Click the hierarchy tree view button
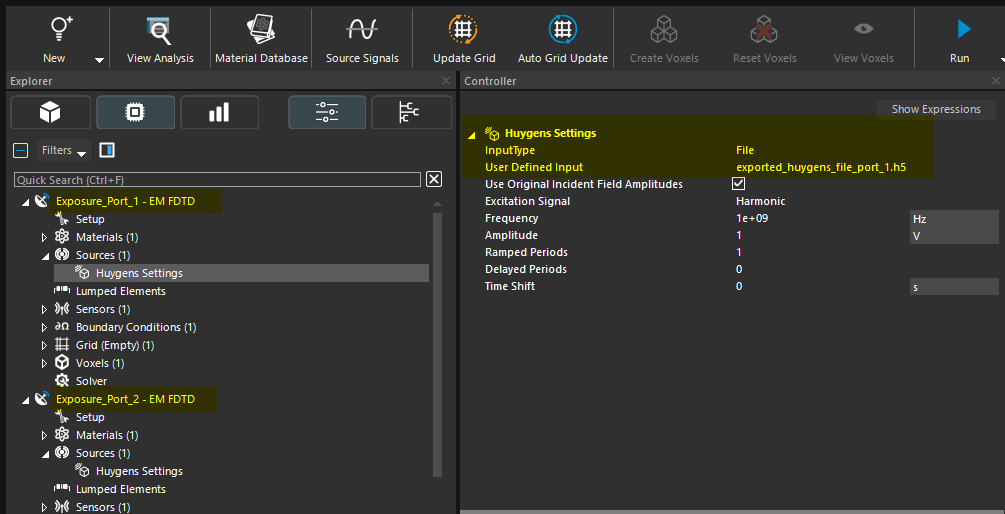The height and width of the screenshot is (514, 1005). [410, 113]
